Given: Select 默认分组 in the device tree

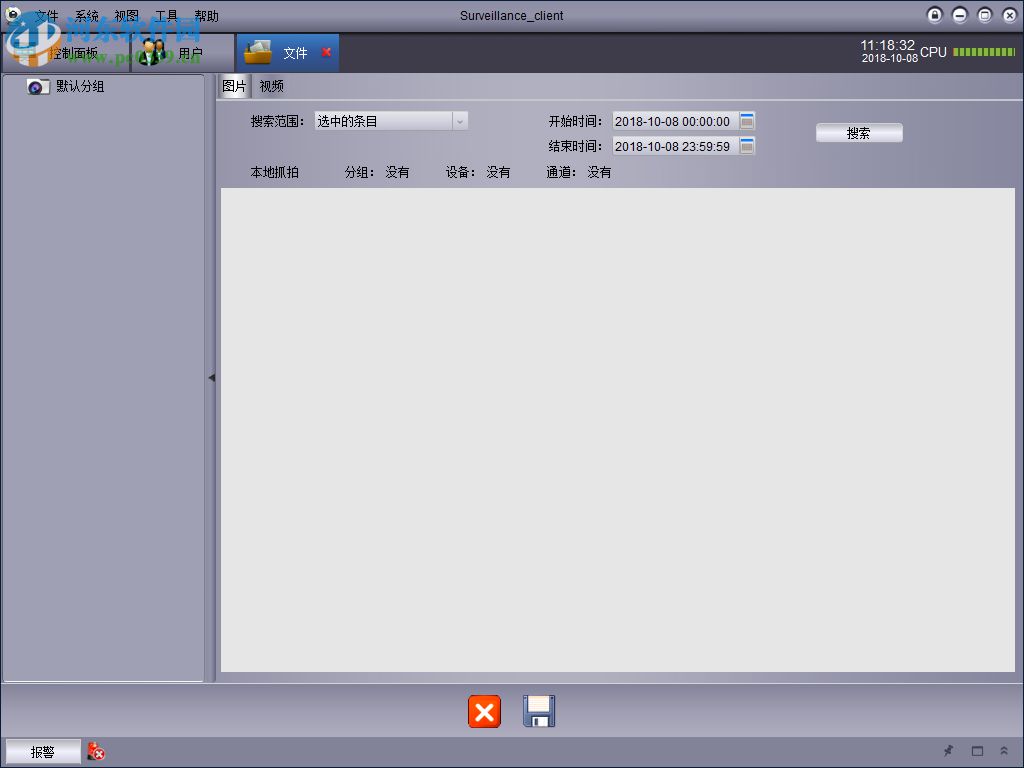Looking at the screenshot, I should (x=80, y=86).
